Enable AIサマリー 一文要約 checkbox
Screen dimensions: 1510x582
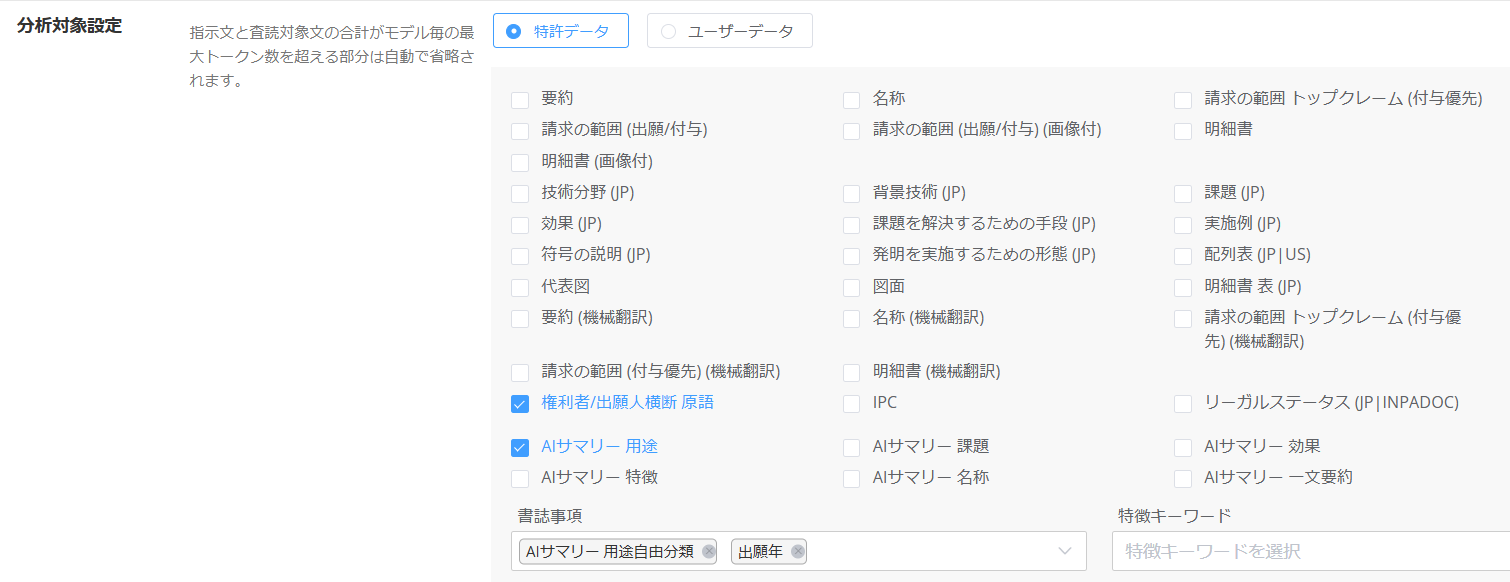point(1183,479)
